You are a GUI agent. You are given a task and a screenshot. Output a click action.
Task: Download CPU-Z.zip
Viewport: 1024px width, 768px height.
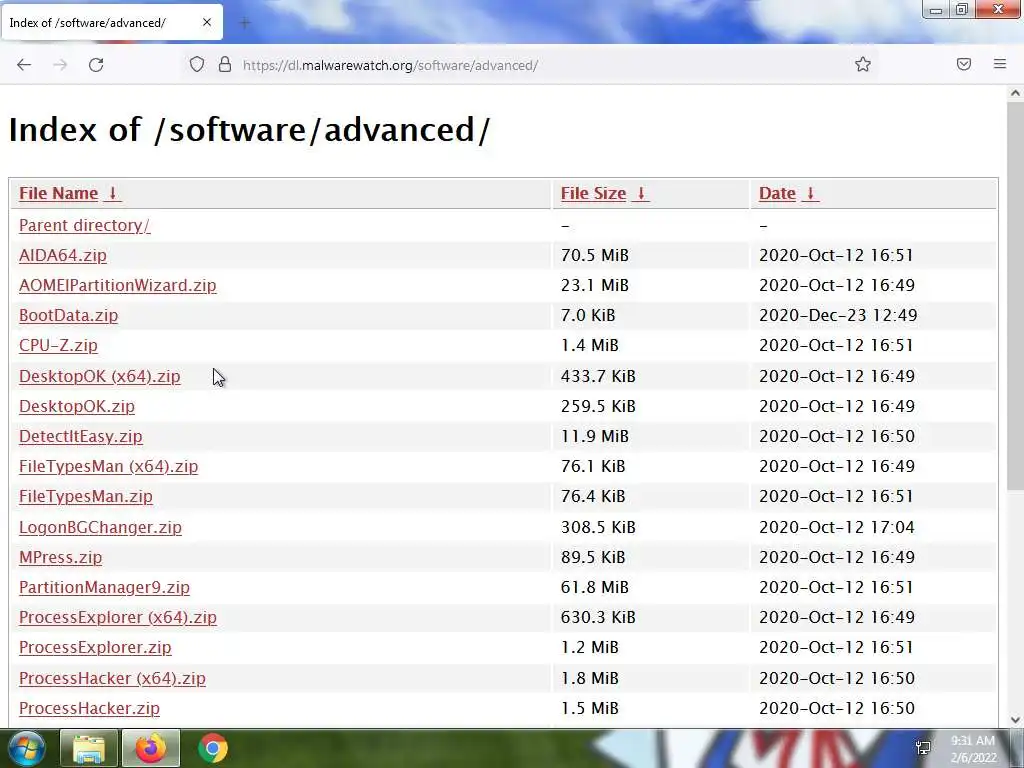pos(58,345)
